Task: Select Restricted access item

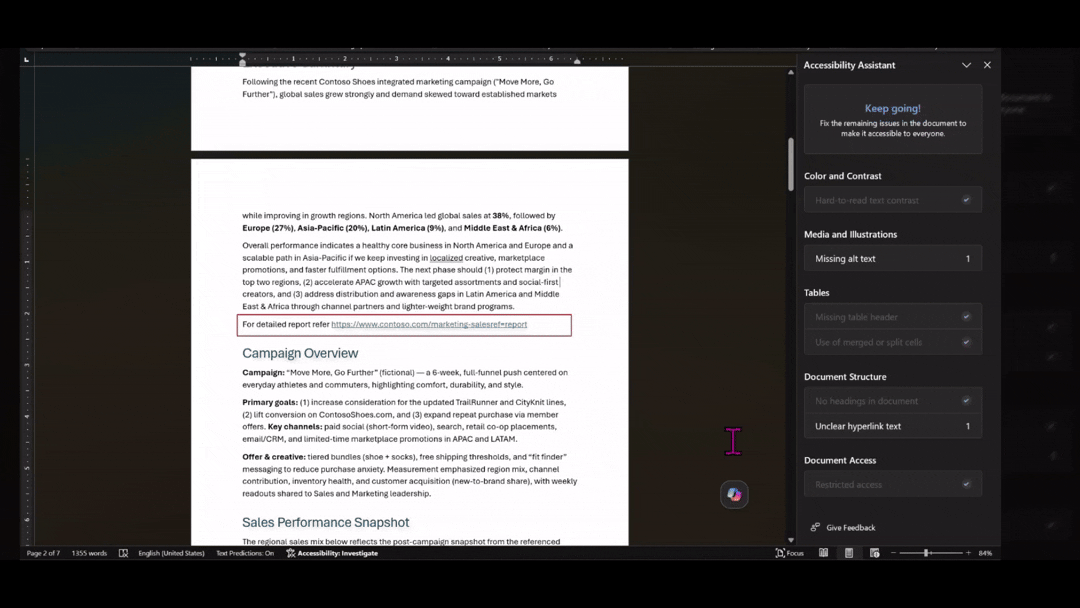Action: pos(893,485)
